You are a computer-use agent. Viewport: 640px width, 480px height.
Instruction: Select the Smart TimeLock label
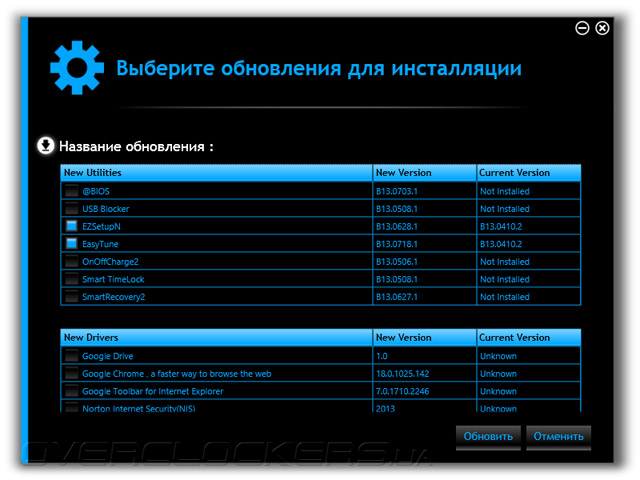tap(113, 279)
